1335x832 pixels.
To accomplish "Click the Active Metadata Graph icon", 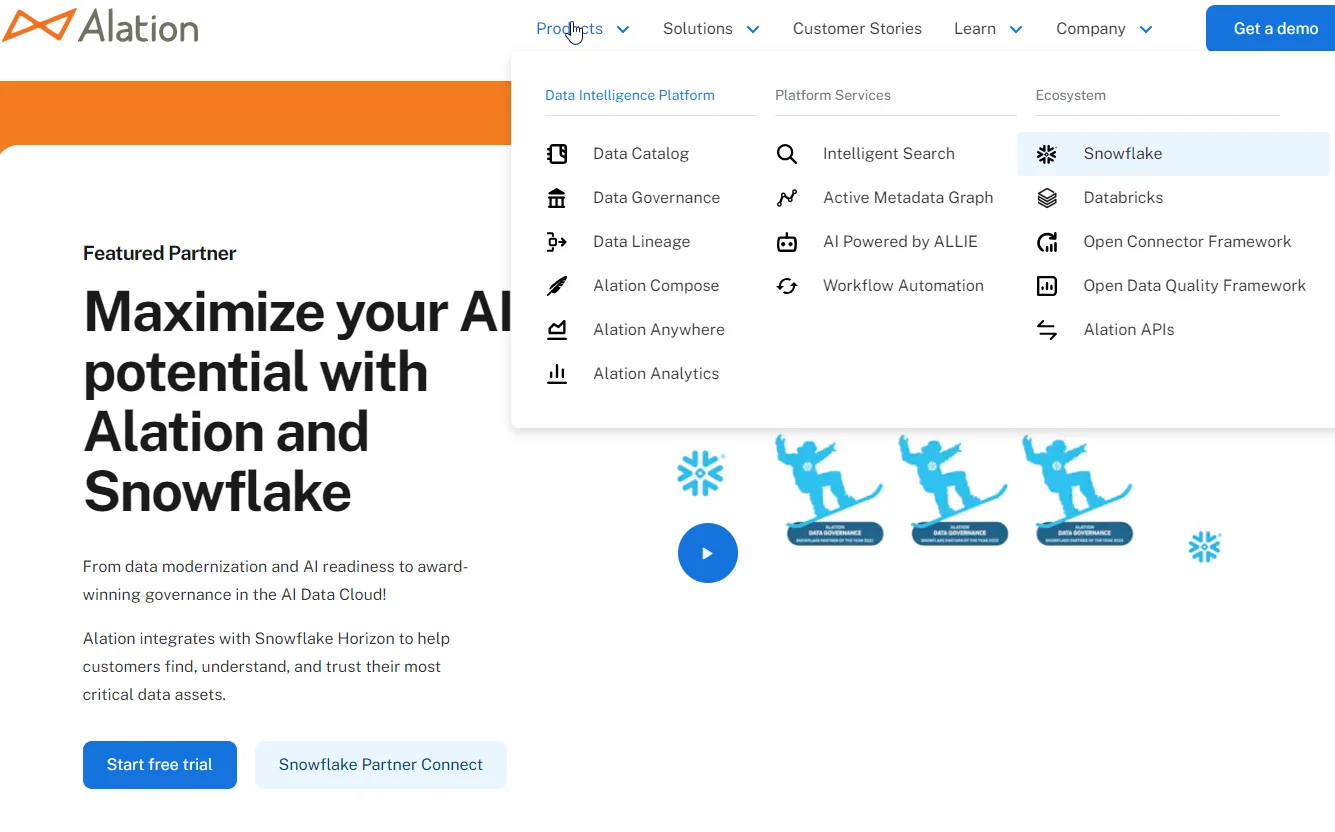I will (787, 198).
